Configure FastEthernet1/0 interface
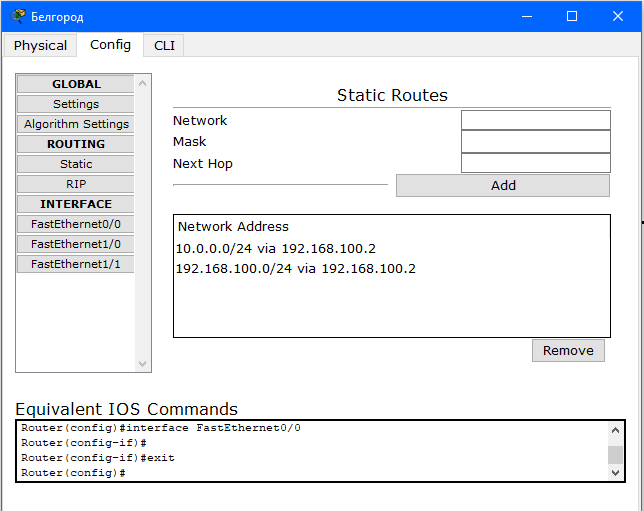The image size is (644, 511). [76, 244]
